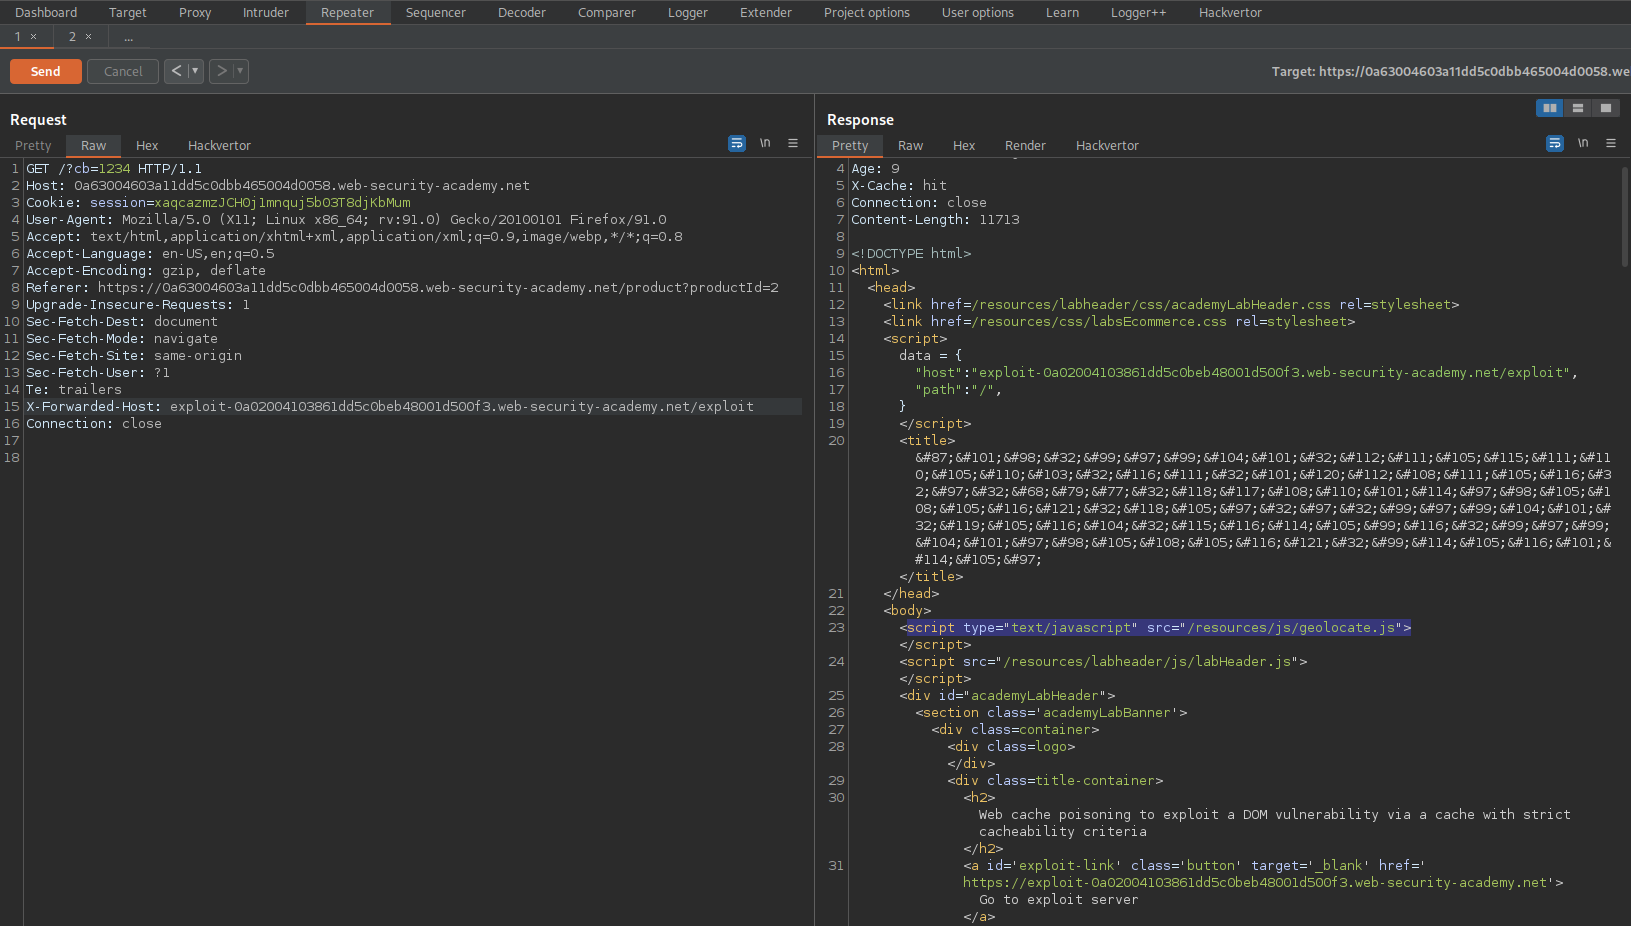Click the User-Agent header line in request
This screenshot has height=926, width=1631.
tap(346, 220)
